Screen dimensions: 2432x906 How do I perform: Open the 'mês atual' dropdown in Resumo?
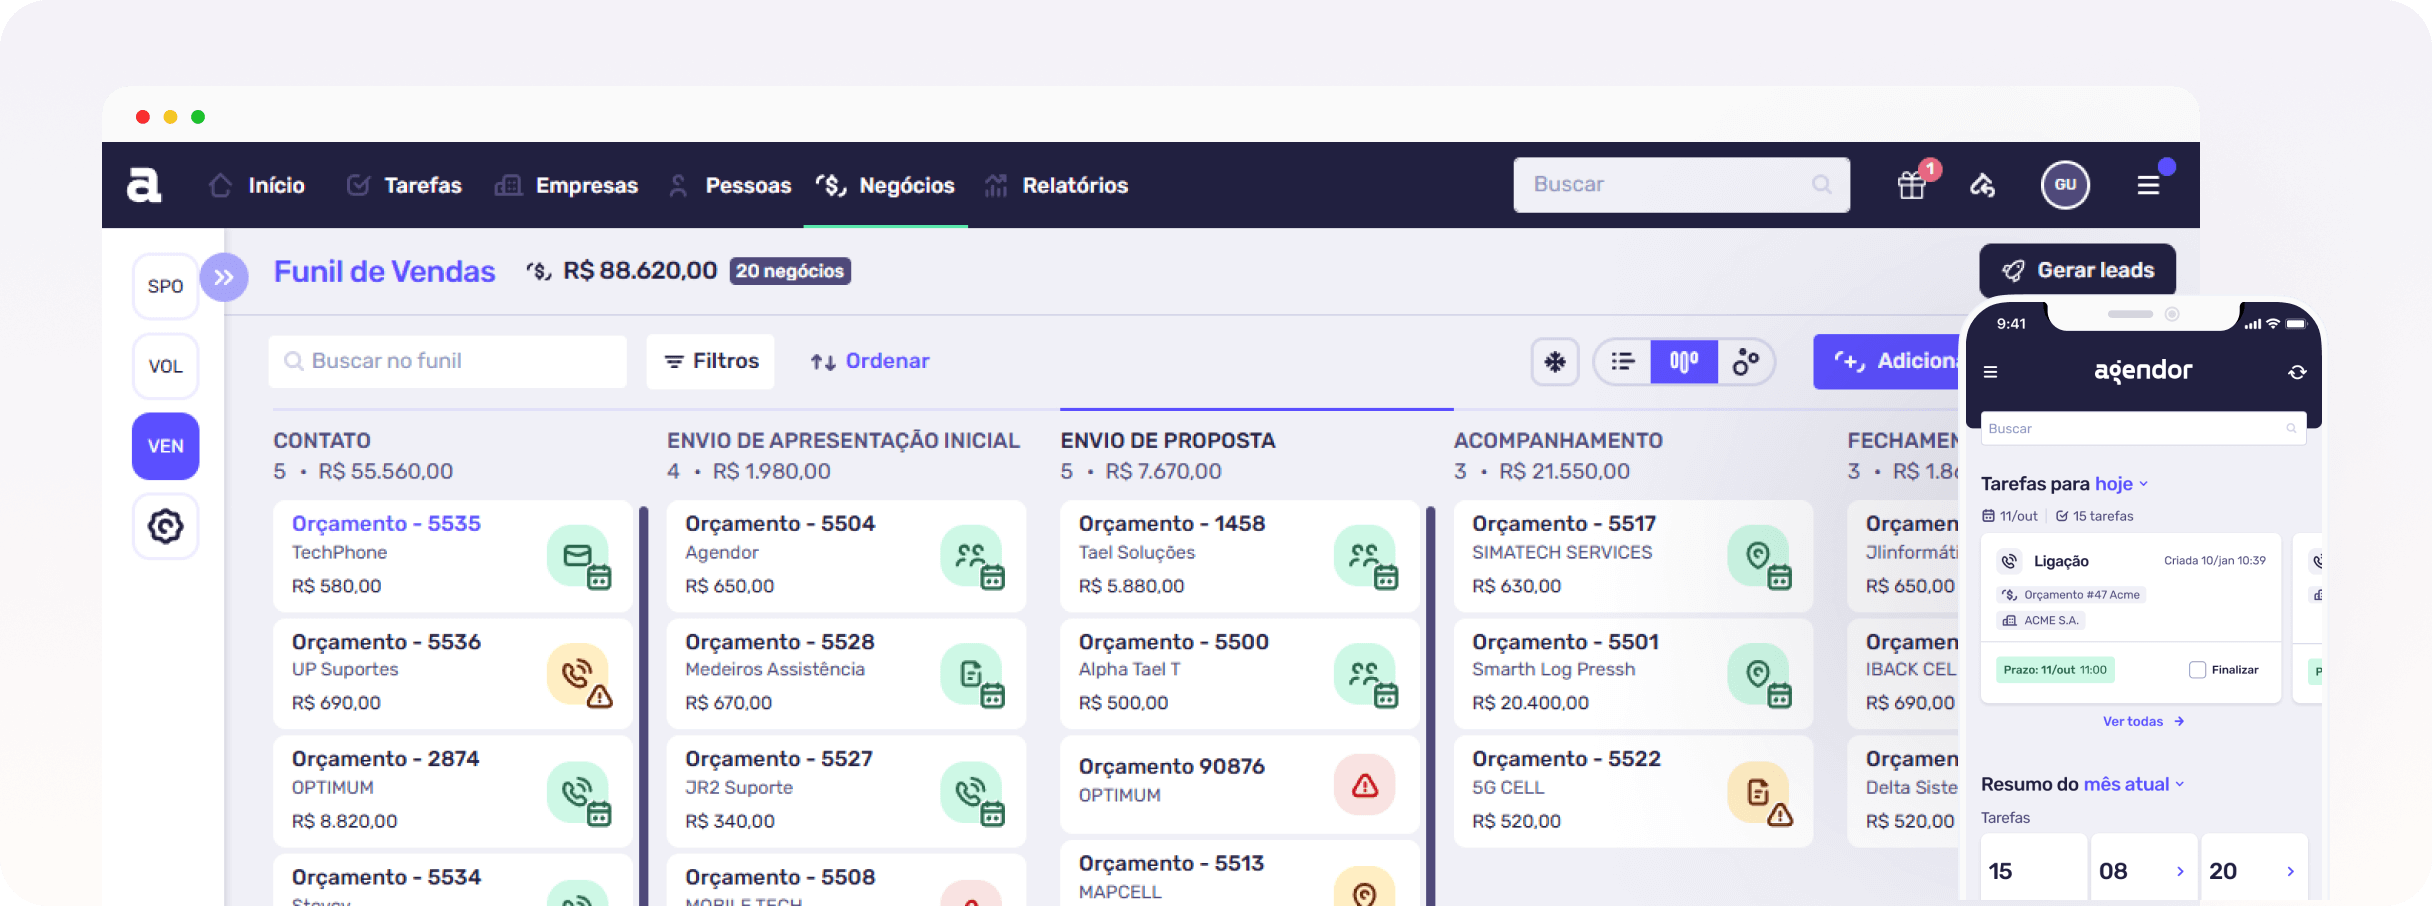tap(2128, 784)
